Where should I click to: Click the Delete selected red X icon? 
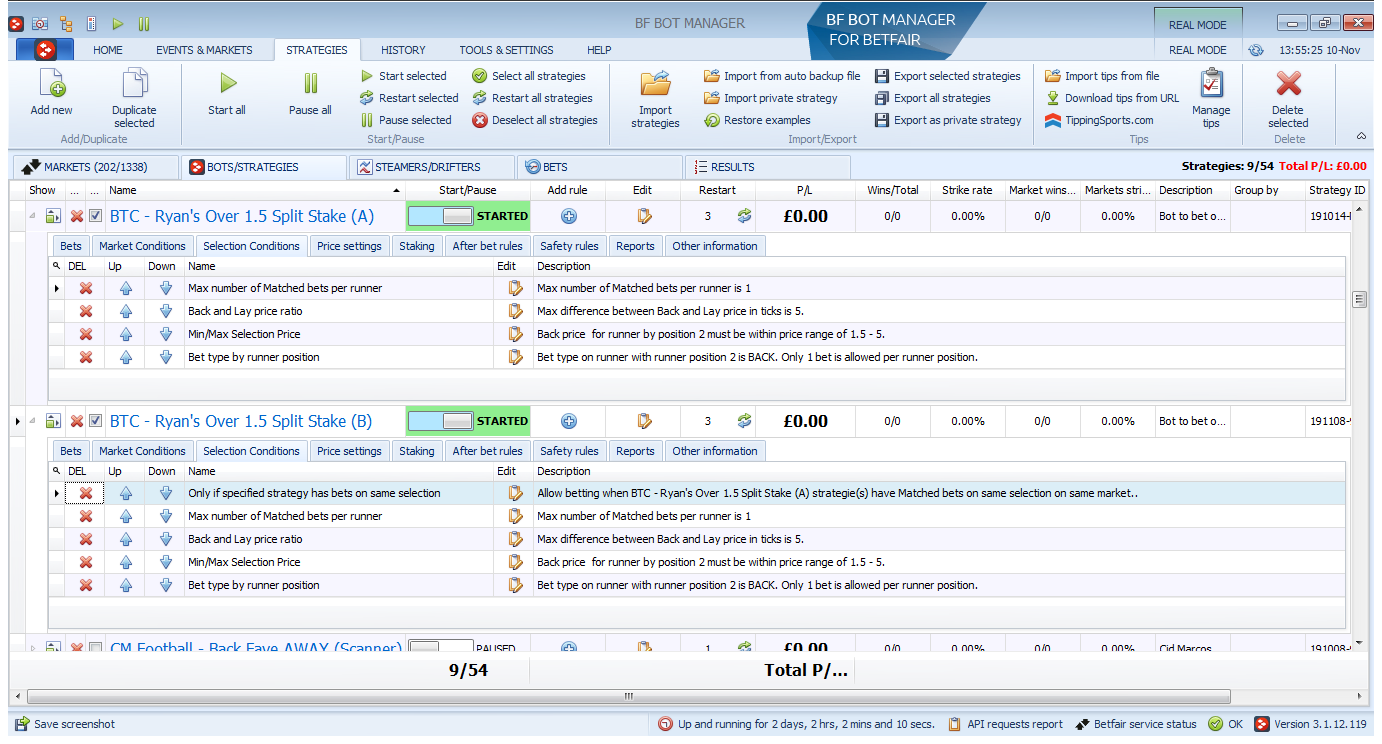1288,84
